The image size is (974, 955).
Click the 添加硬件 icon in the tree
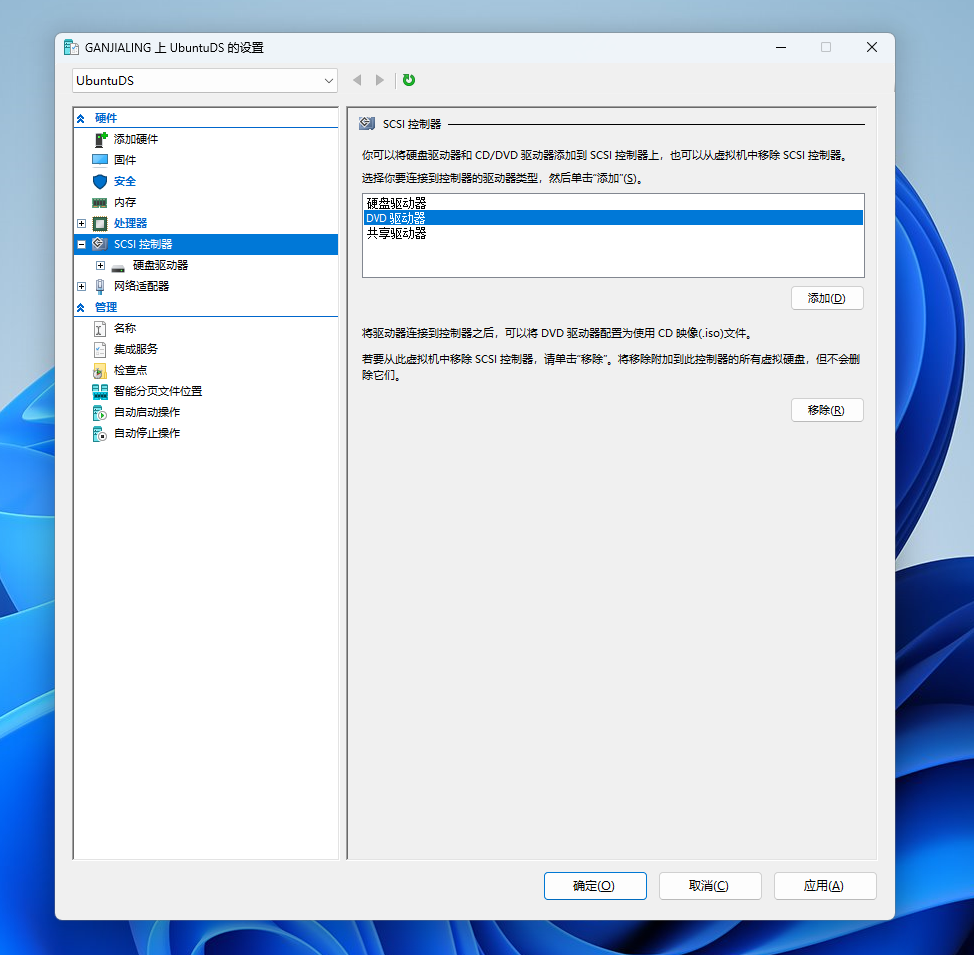(100, 139)
